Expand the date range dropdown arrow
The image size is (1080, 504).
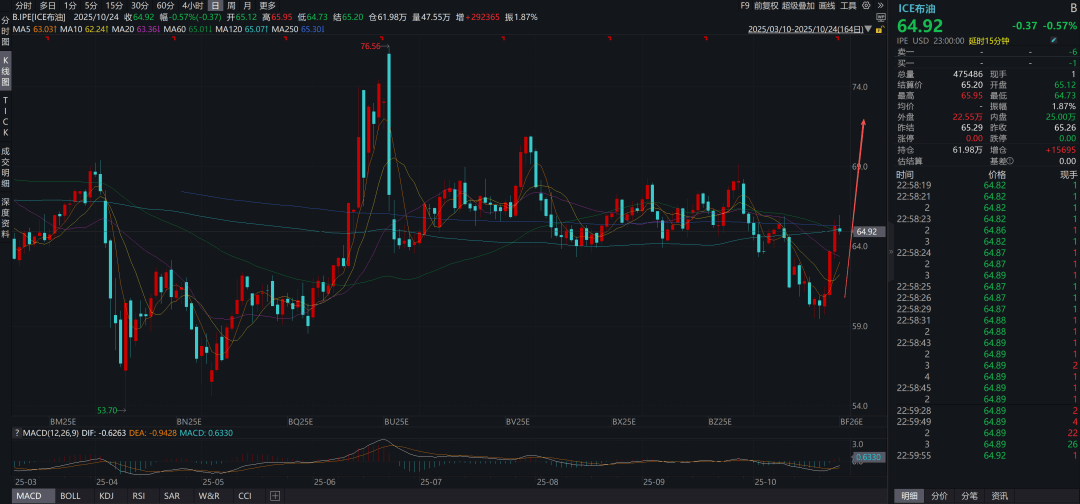point(865,29)
